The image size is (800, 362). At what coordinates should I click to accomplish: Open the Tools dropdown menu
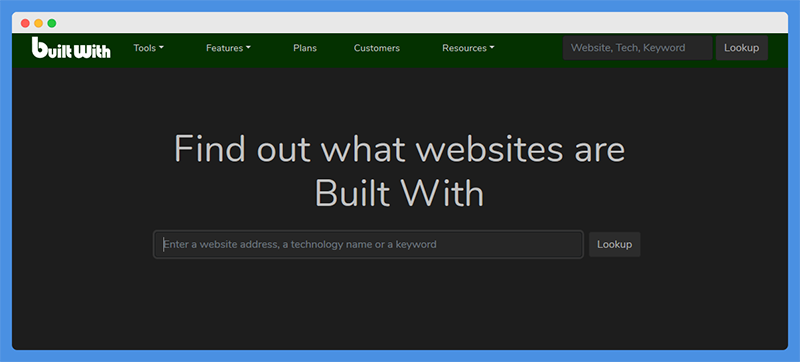pos(148,48)
